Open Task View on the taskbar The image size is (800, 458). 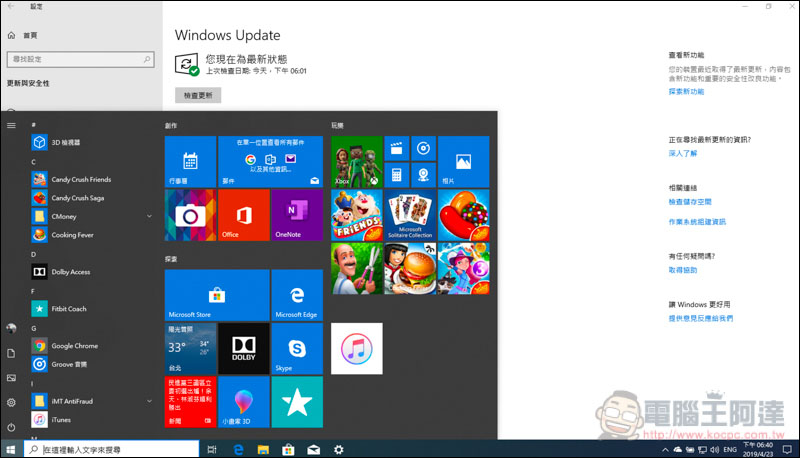click(212, 449)
